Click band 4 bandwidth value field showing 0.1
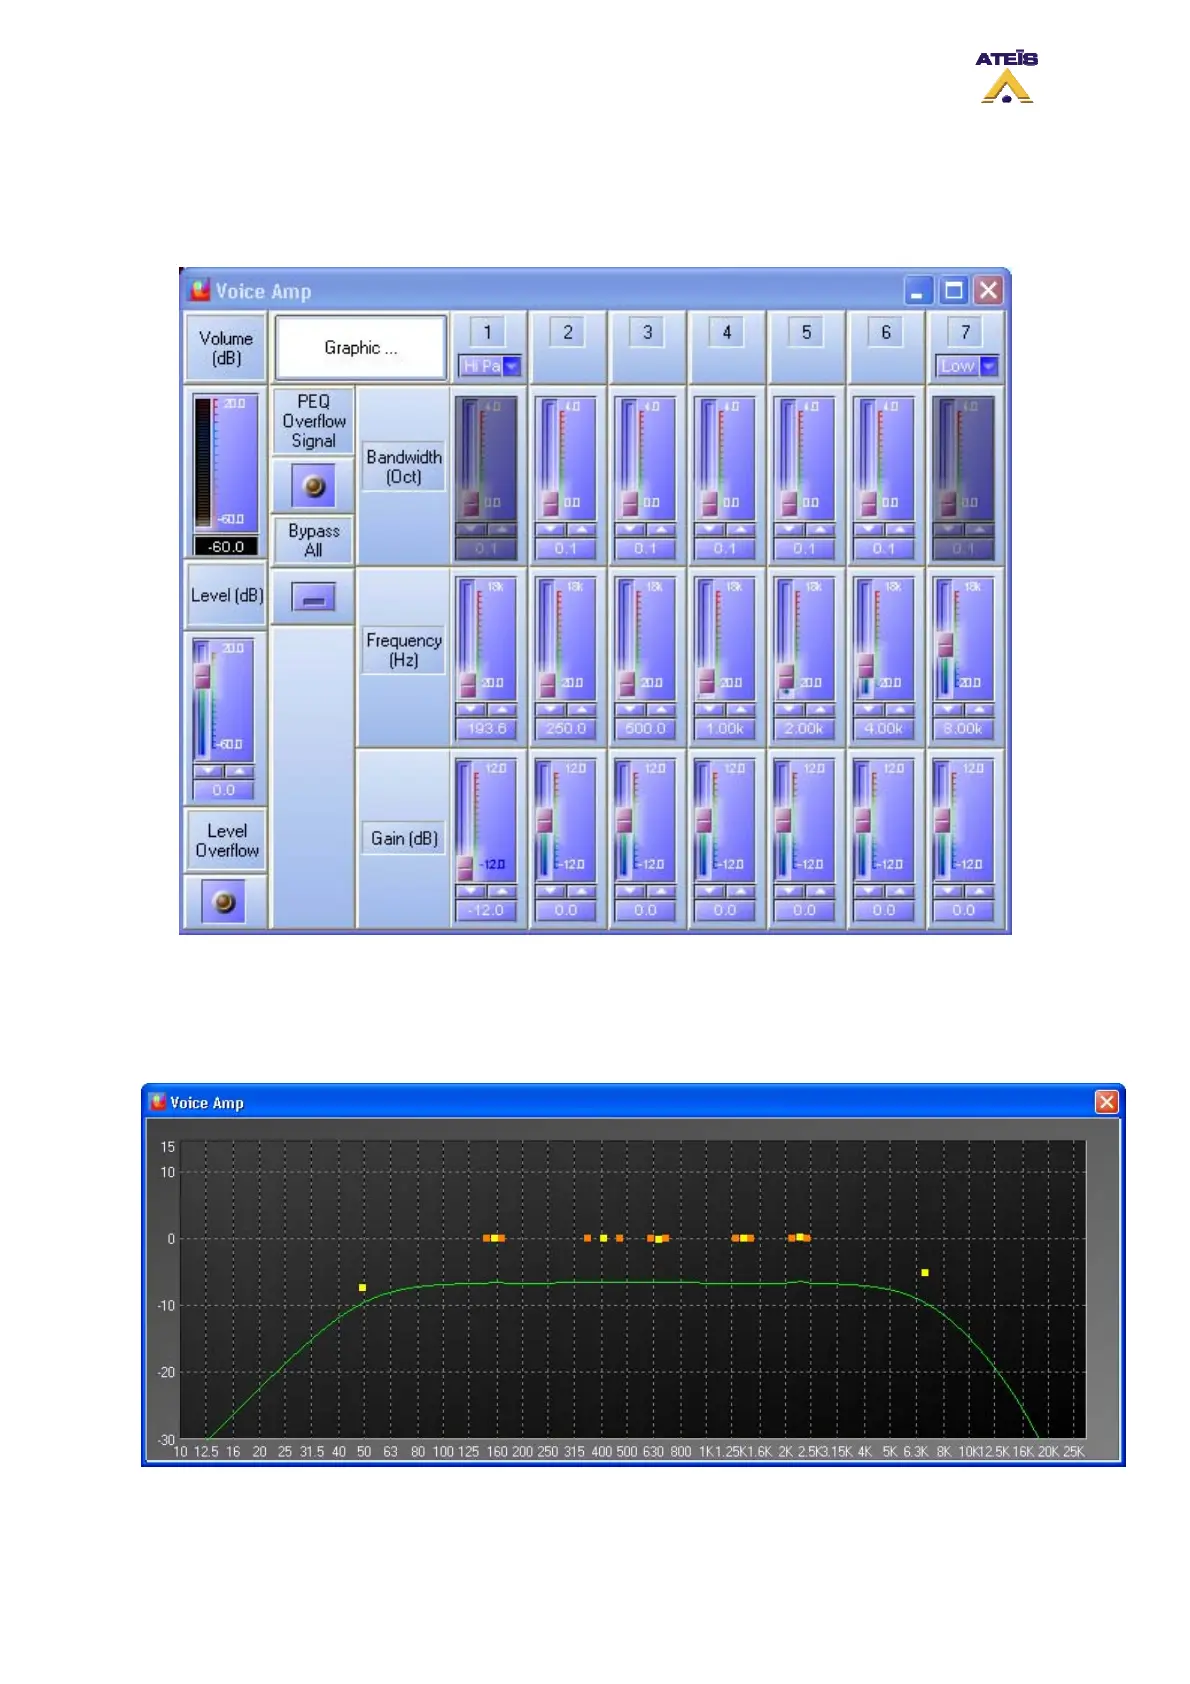 pyautogui.click(x=725, y=549)
